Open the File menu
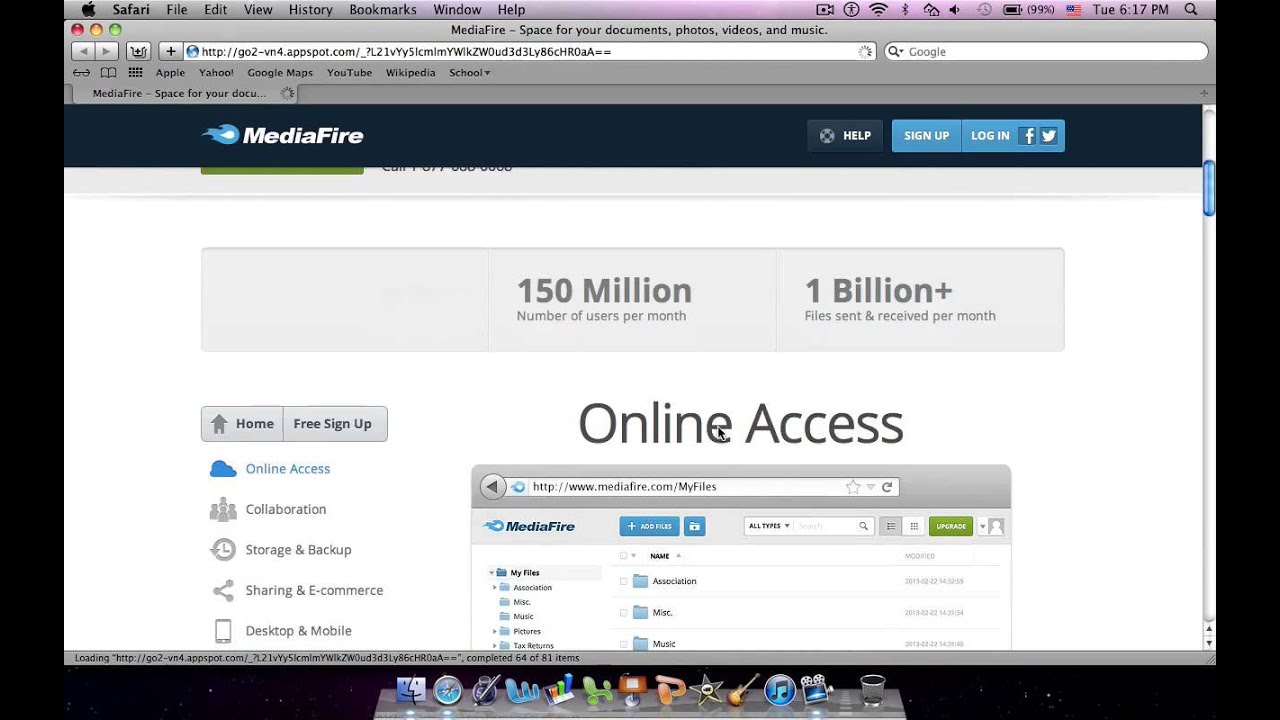 click(x=177, y=9)
